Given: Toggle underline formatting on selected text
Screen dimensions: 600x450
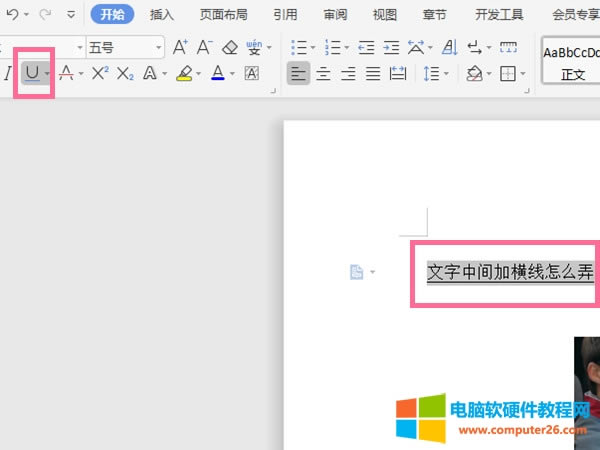Looking at the screenshot, I should (32, 73).
